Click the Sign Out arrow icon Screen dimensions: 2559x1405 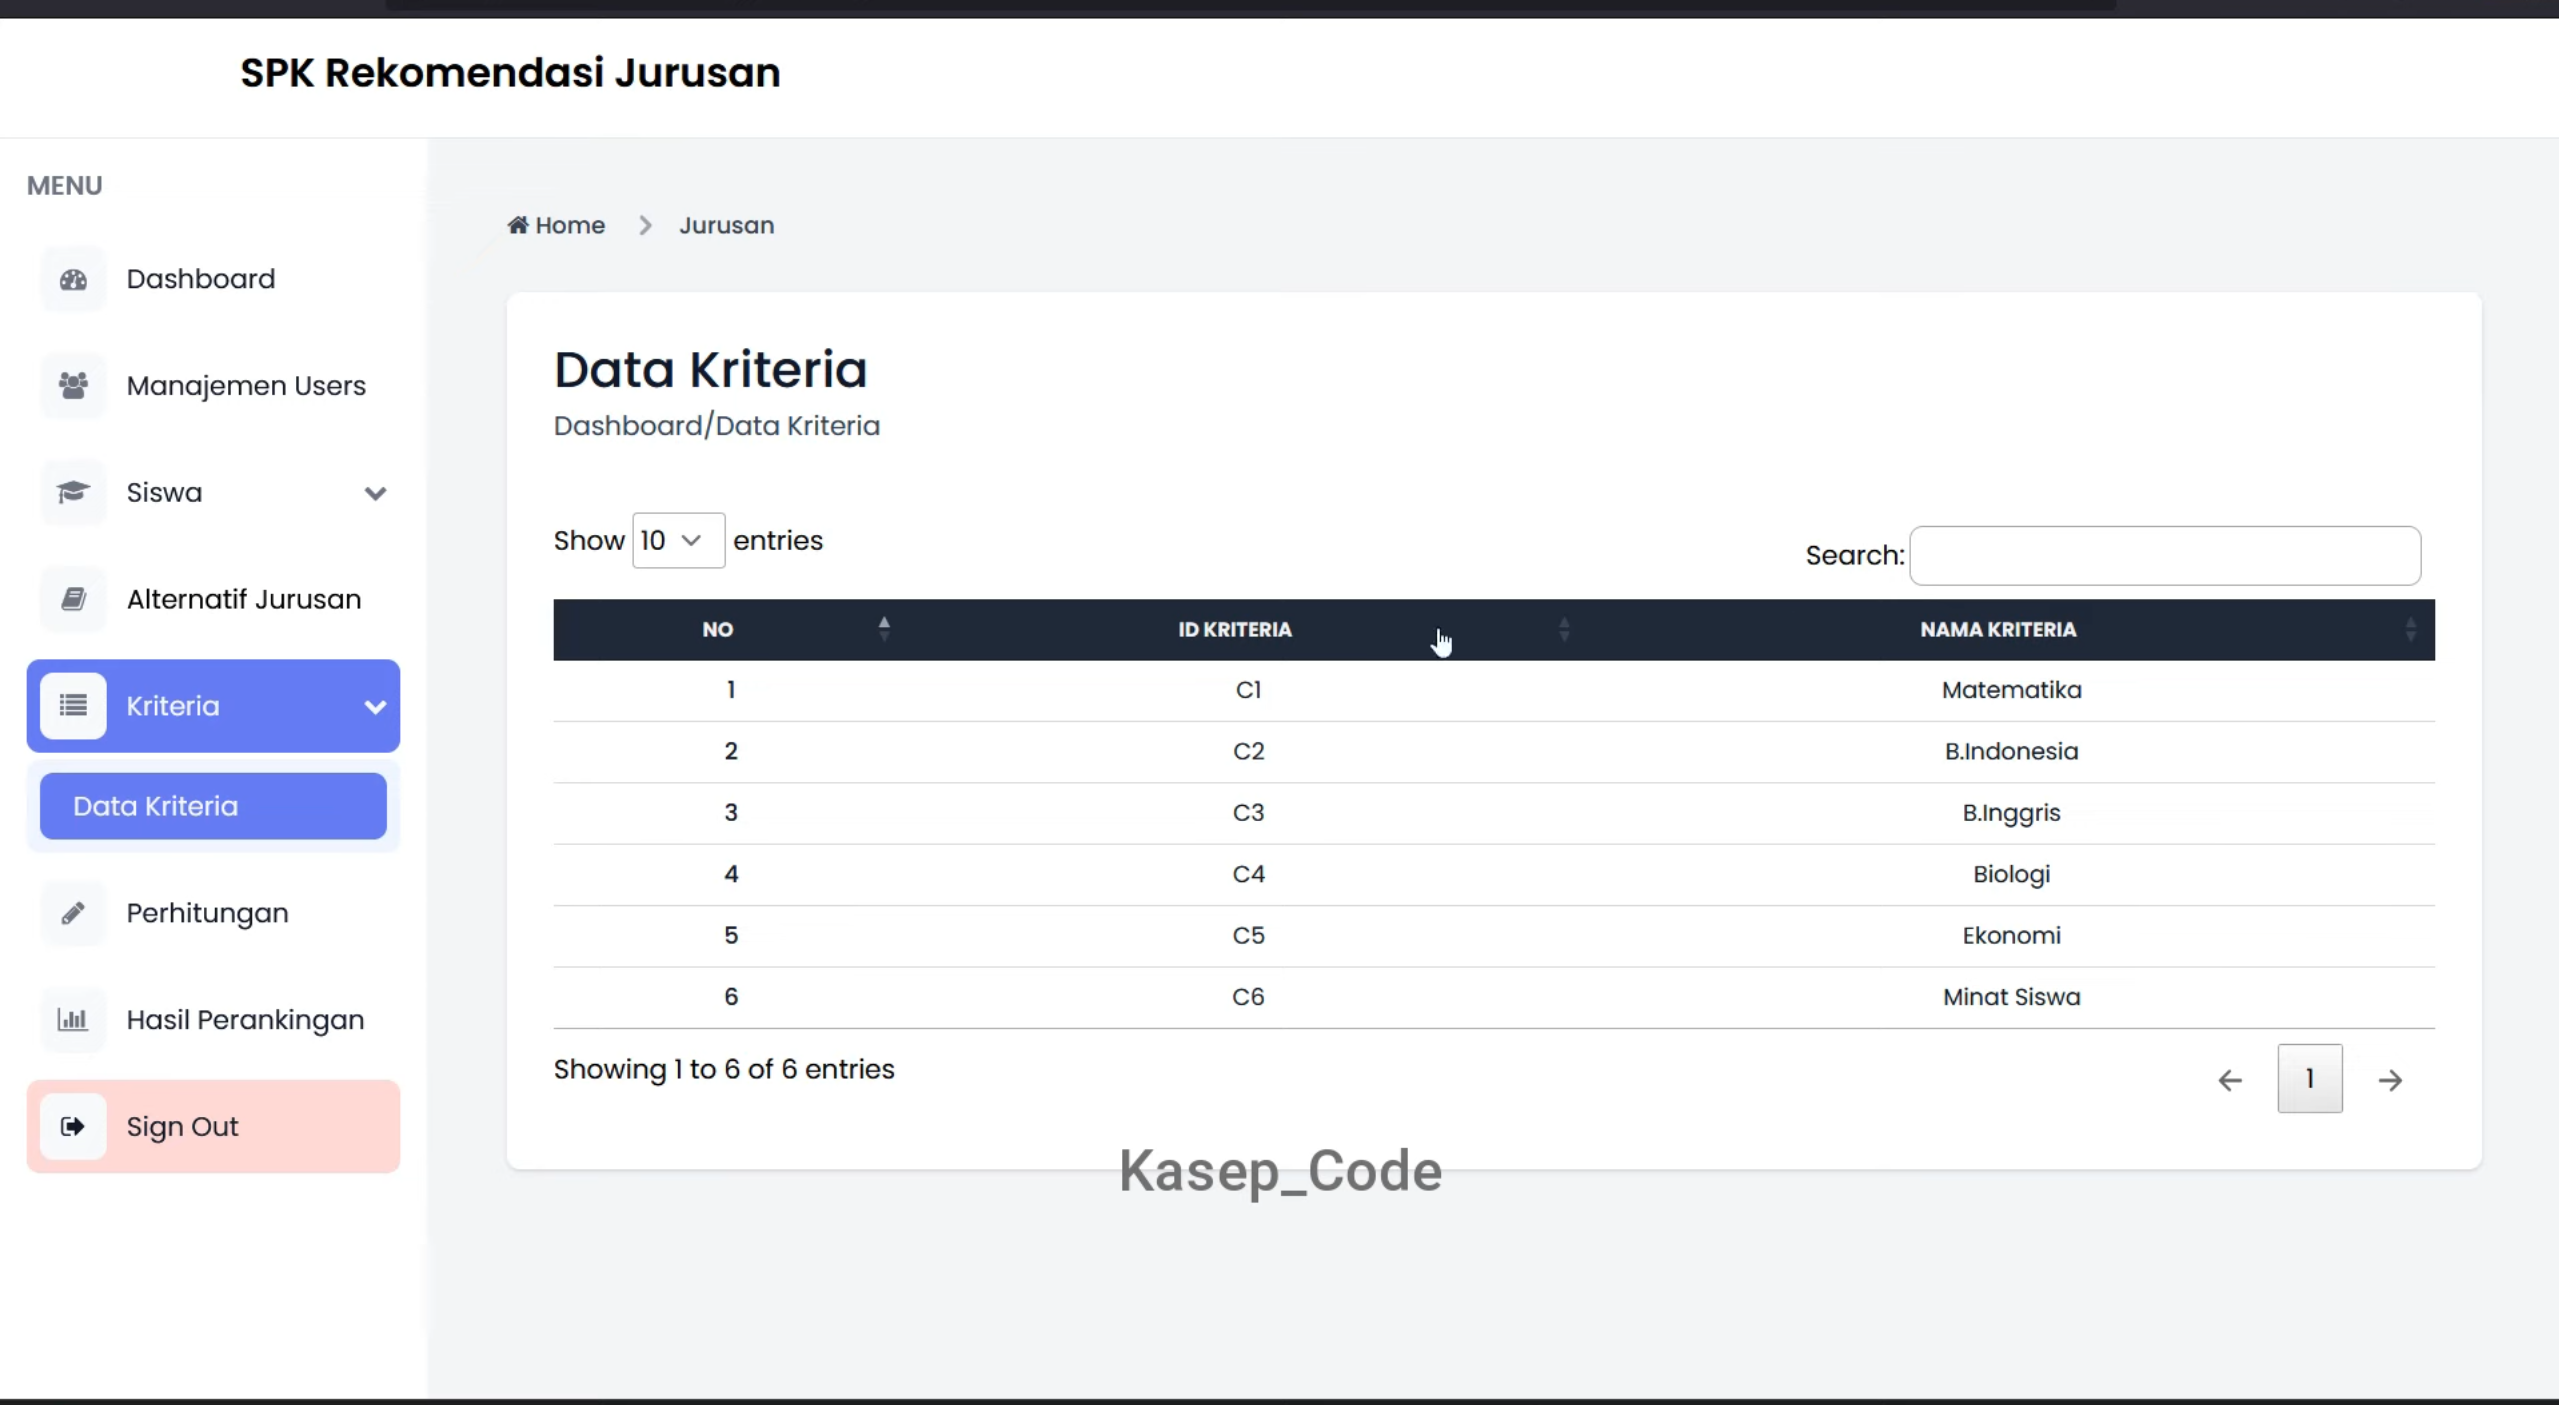(73, 1127)
